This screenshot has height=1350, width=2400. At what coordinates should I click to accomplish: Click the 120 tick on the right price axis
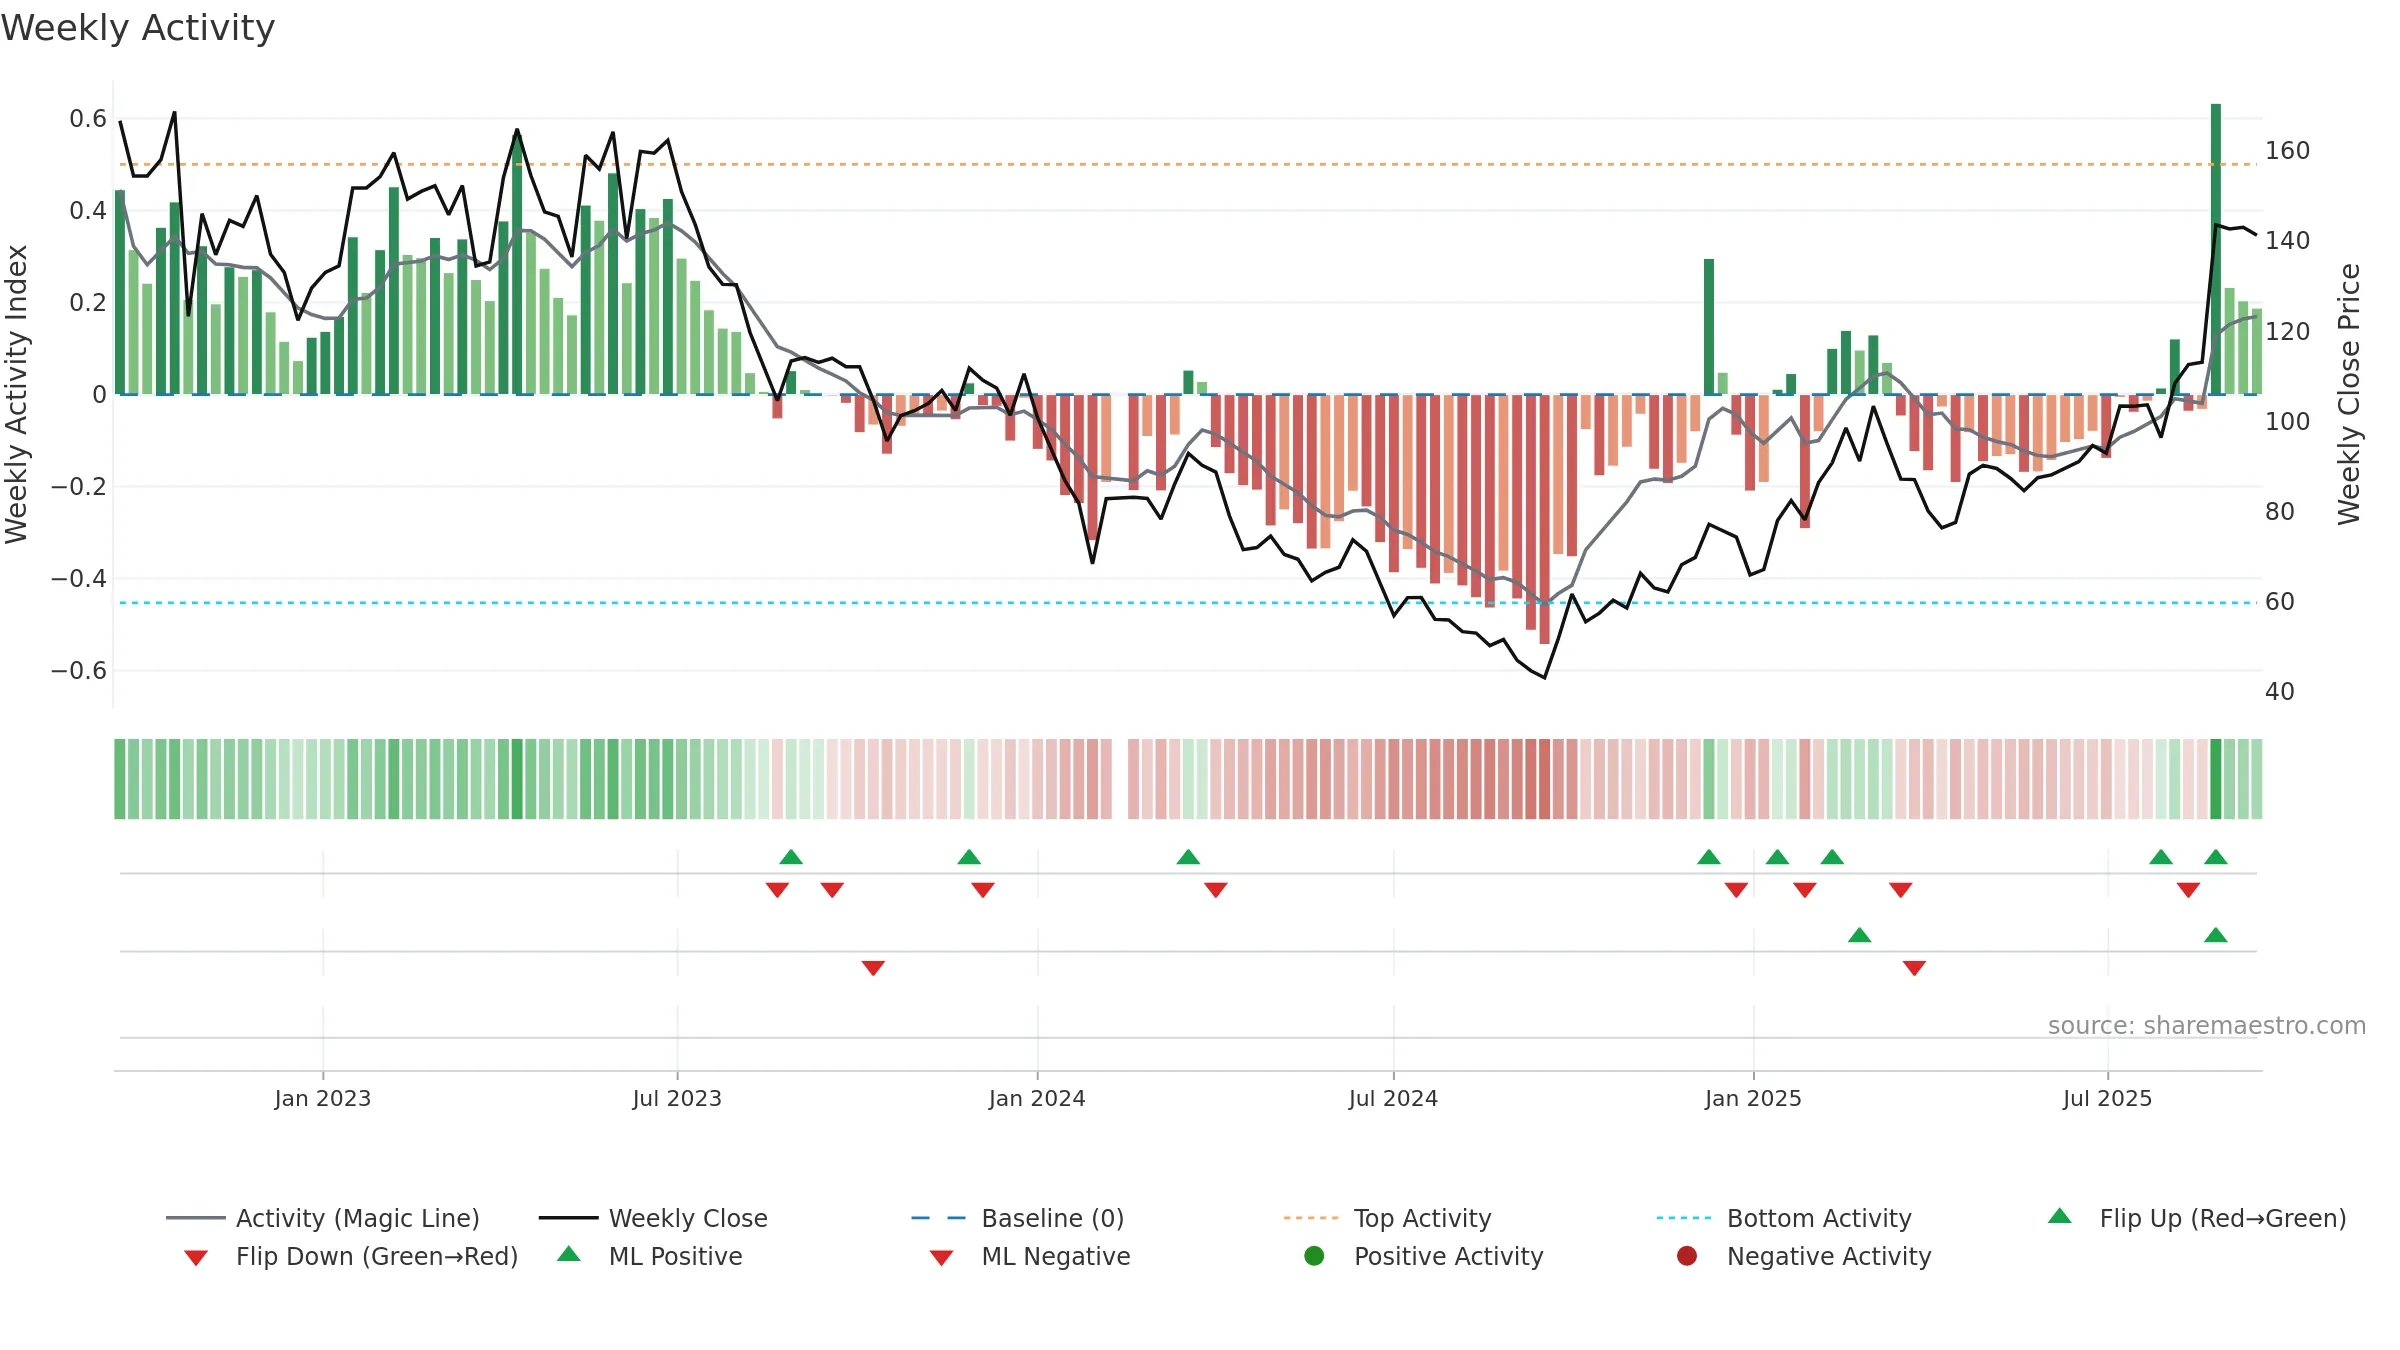[x=2288, y=331]
